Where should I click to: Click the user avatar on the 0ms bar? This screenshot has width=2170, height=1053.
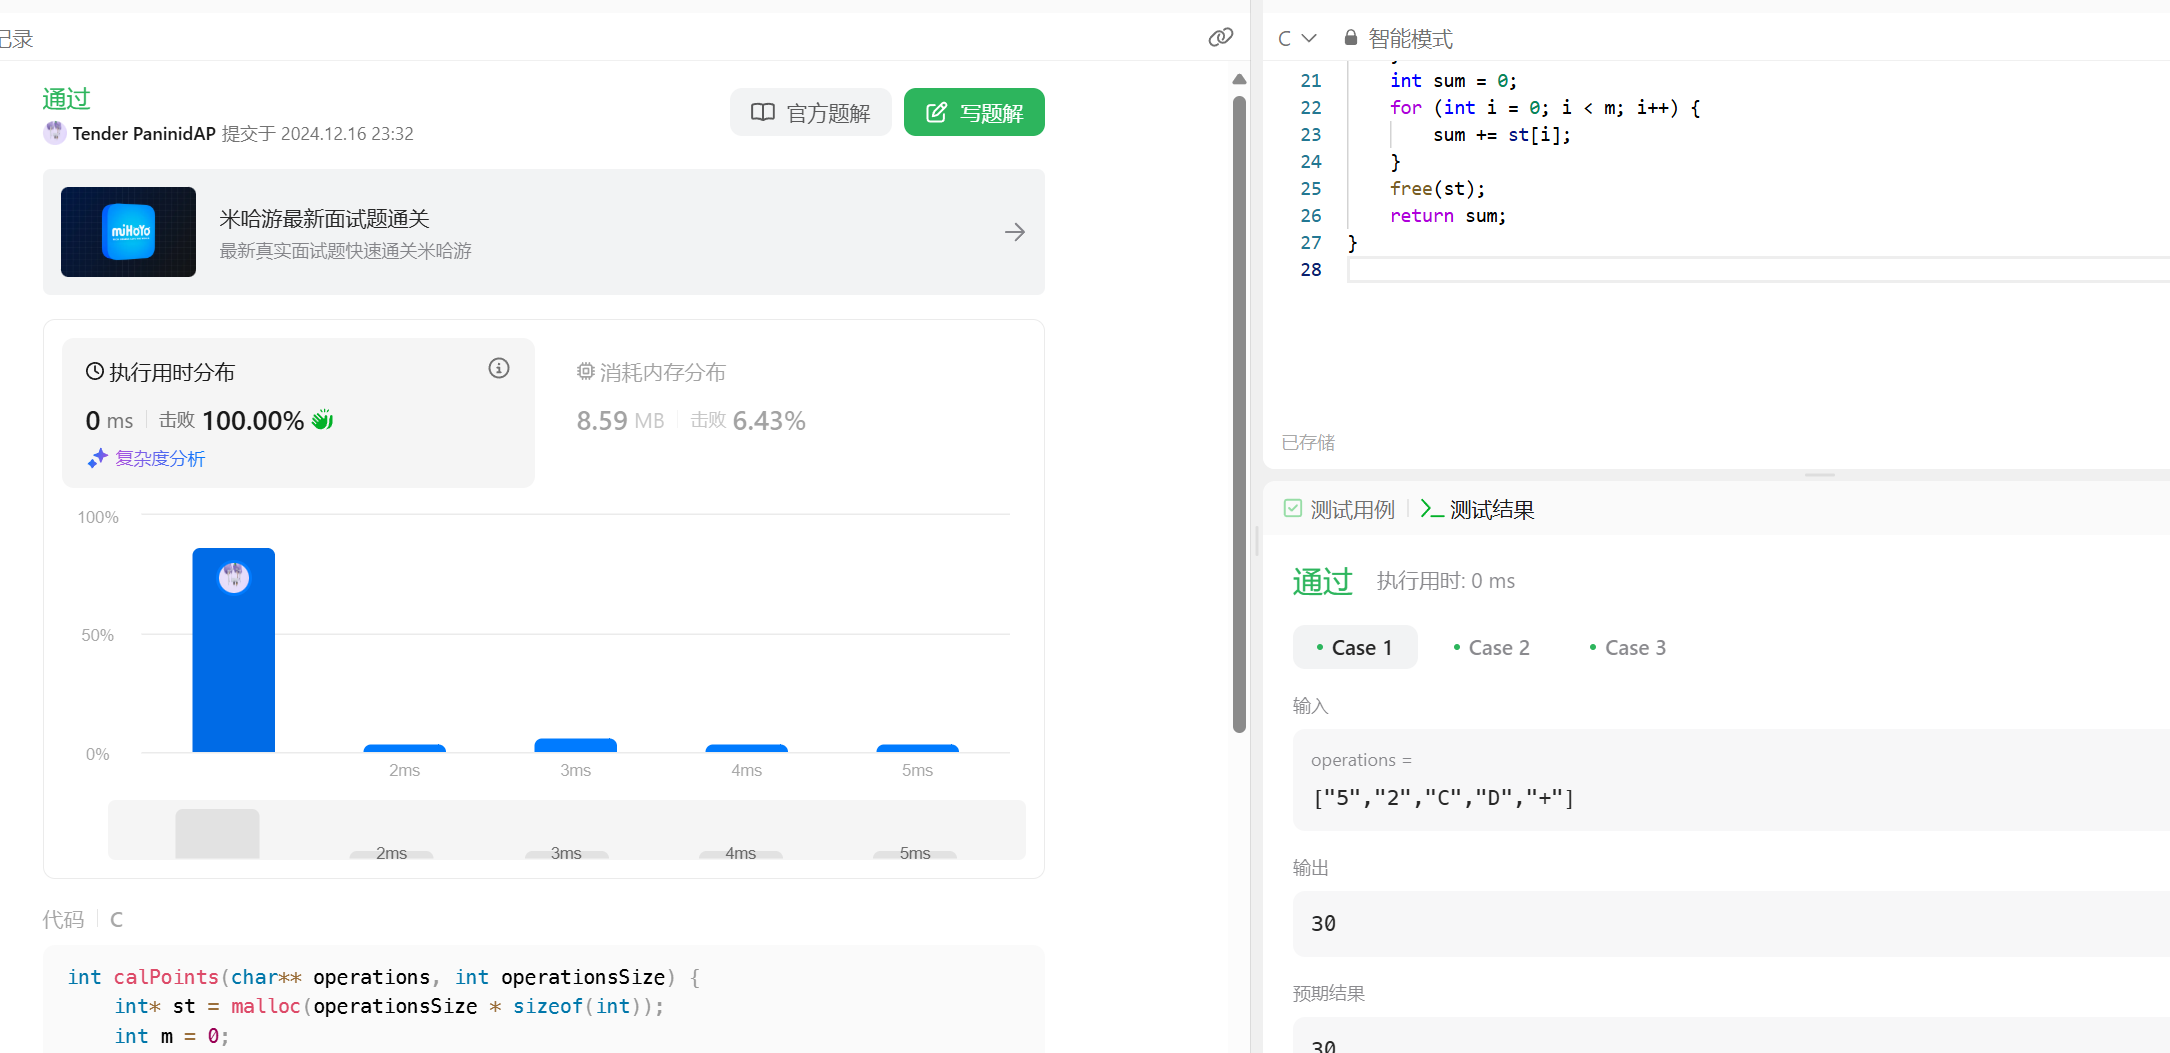[234, 577]
